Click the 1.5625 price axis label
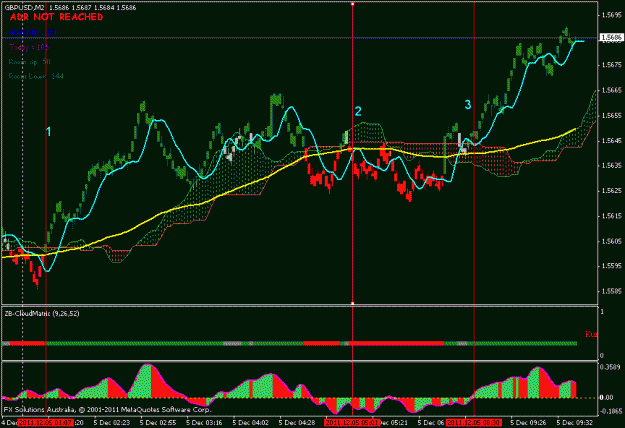Screen dimensions: 625x428 [x=611, y=191]
